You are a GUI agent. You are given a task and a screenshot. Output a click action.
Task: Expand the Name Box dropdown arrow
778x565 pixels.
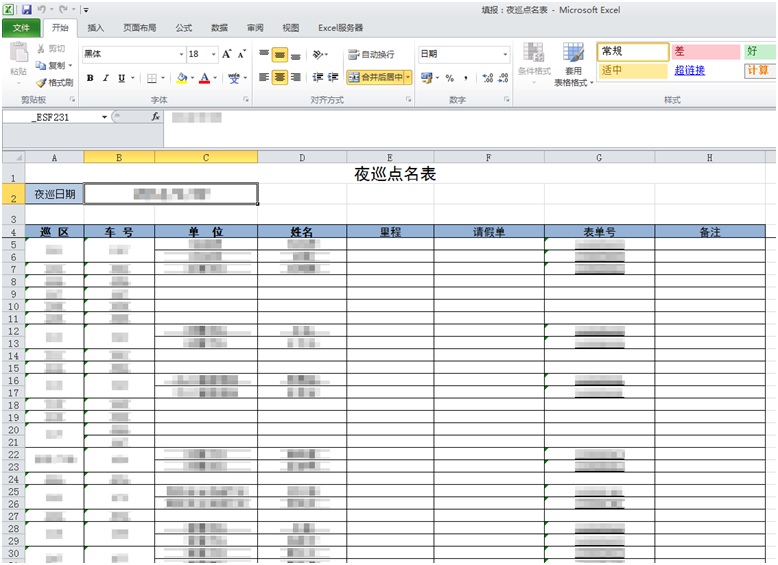click(x=104, y=117)
